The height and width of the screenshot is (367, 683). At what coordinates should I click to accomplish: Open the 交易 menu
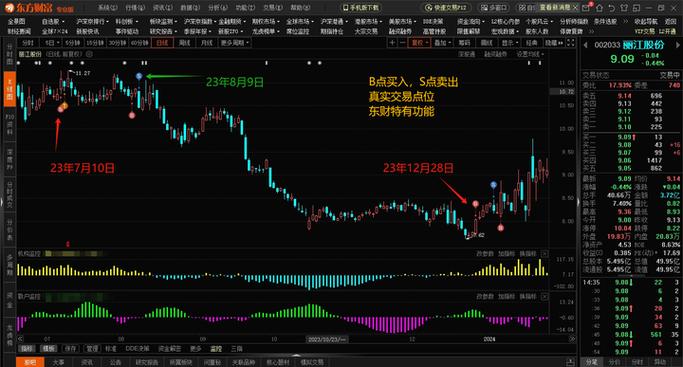273,7
